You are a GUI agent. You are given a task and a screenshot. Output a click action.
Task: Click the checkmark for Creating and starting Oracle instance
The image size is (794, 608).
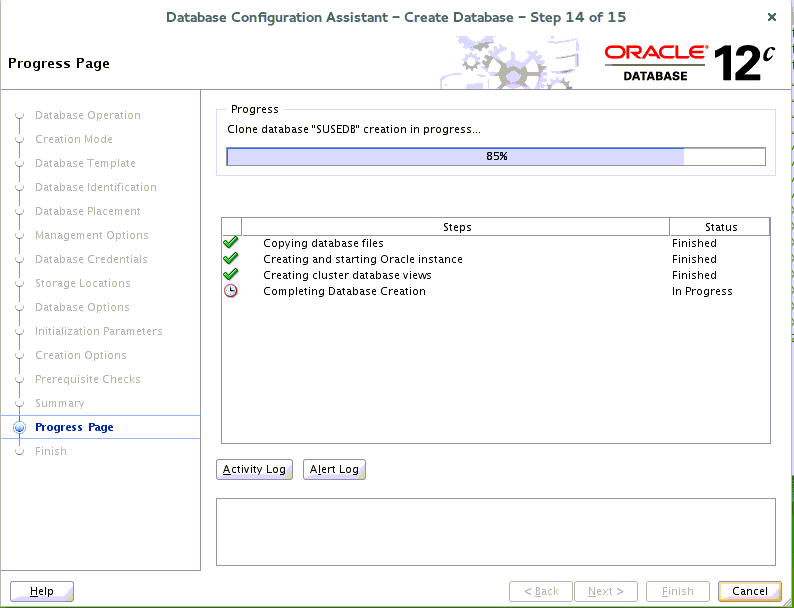point(231,259)
